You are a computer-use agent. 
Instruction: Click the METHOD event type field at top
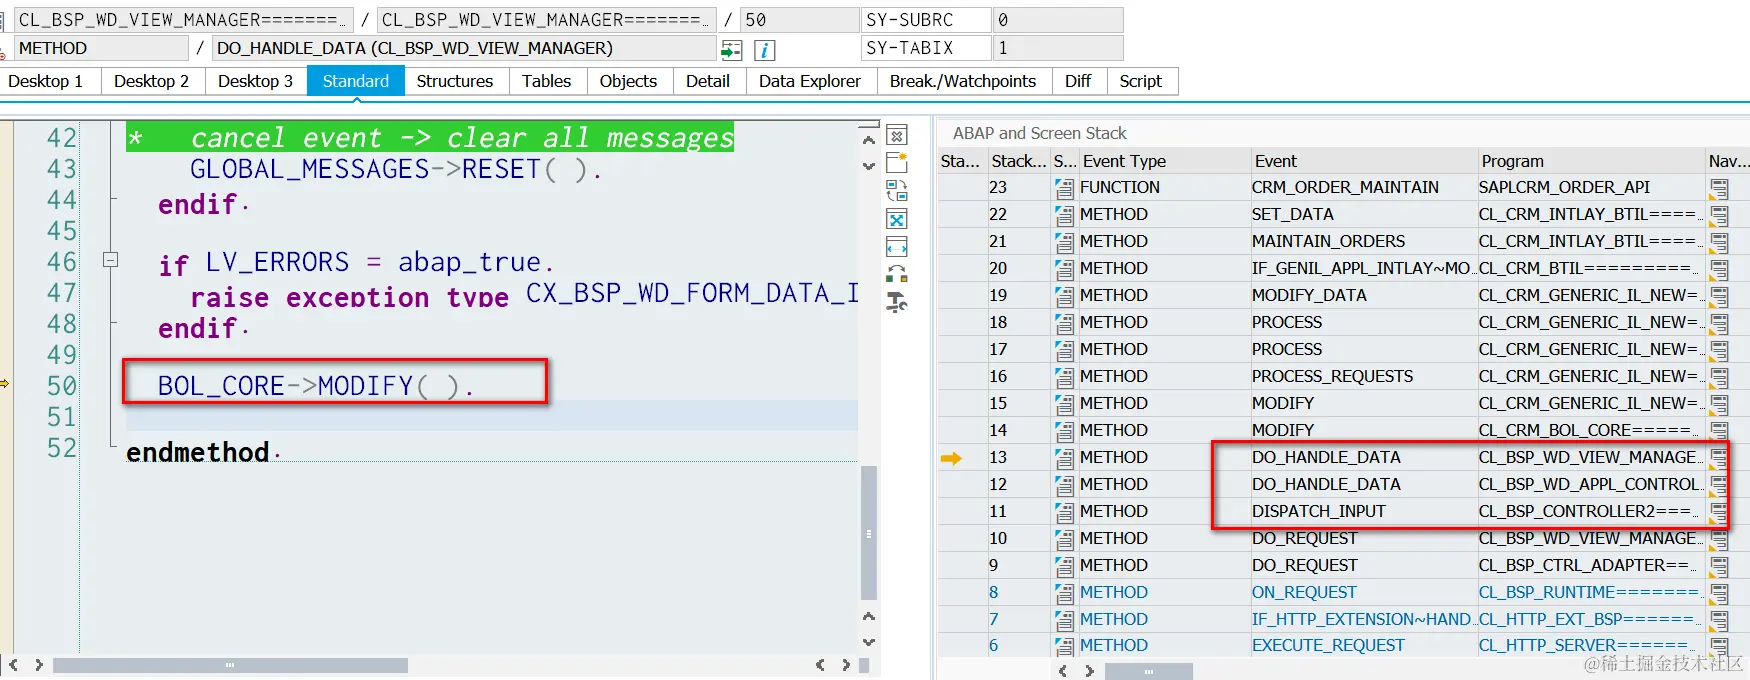101,48
